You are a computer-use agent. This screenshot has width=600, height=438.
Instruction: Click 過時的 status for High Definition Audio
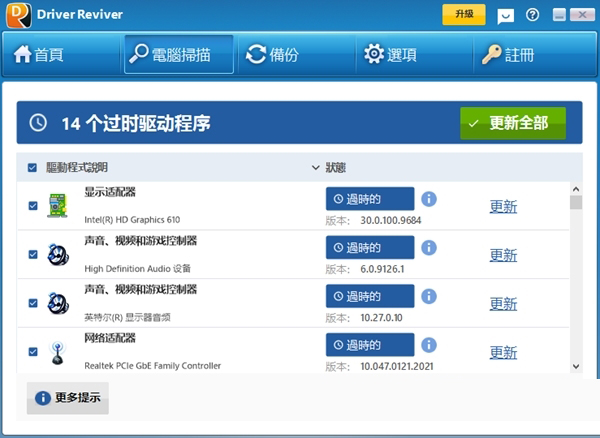click(x=370, y=247)
